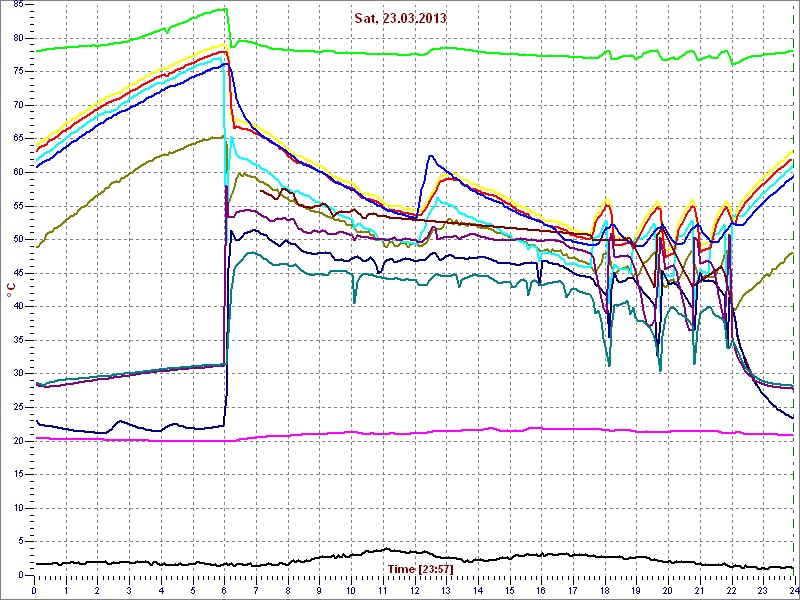Click the y-axis value 50
Screen dimensions: 800x600
(18, 239)
